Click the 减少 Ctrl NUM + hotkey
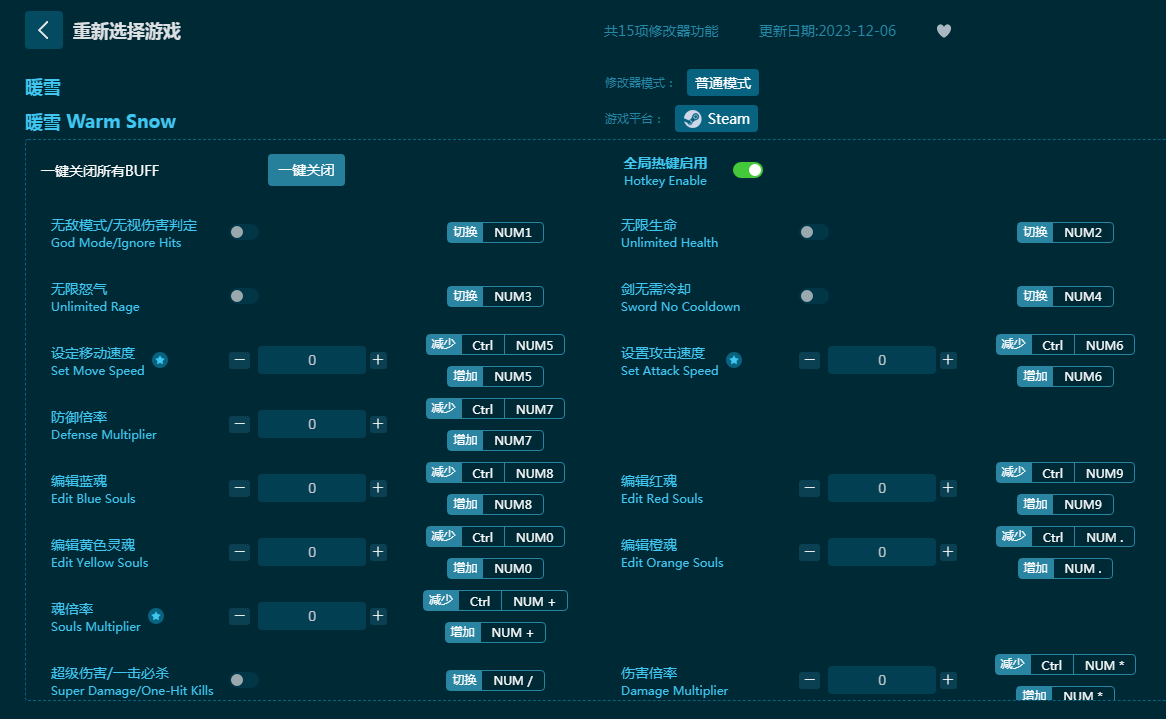1166x719 pixels. point(495,601)
